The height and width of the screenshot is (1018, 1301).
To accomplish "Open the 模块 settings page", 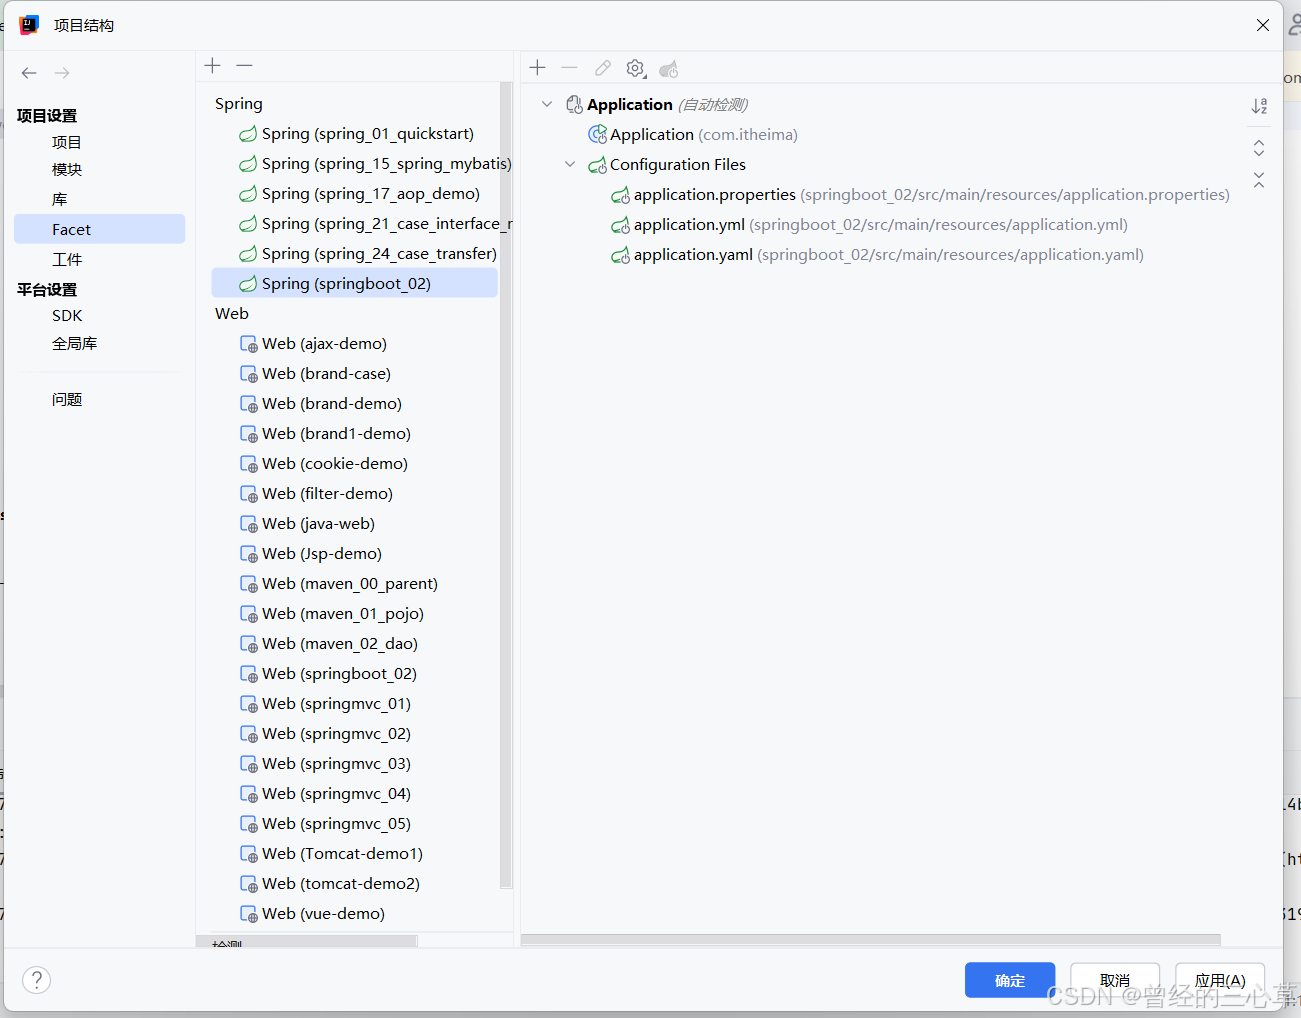I will (67, 170).
